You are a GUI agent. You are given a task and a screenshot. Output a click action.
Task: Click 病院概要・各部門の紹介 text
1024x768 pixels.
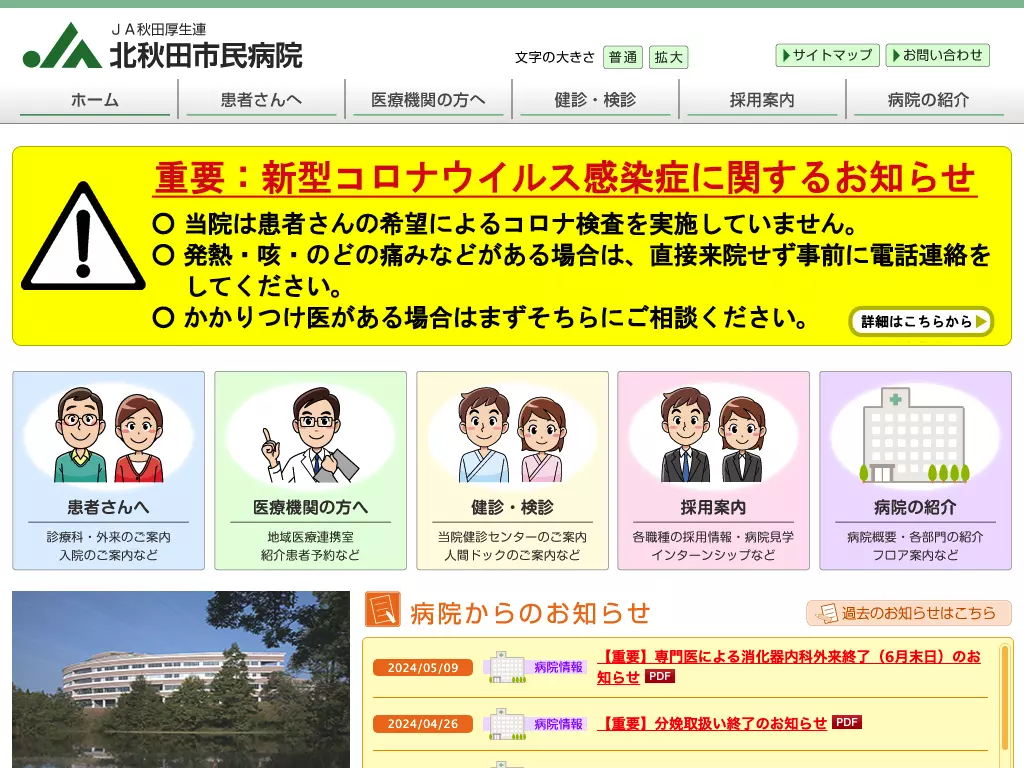pos(915,537)
